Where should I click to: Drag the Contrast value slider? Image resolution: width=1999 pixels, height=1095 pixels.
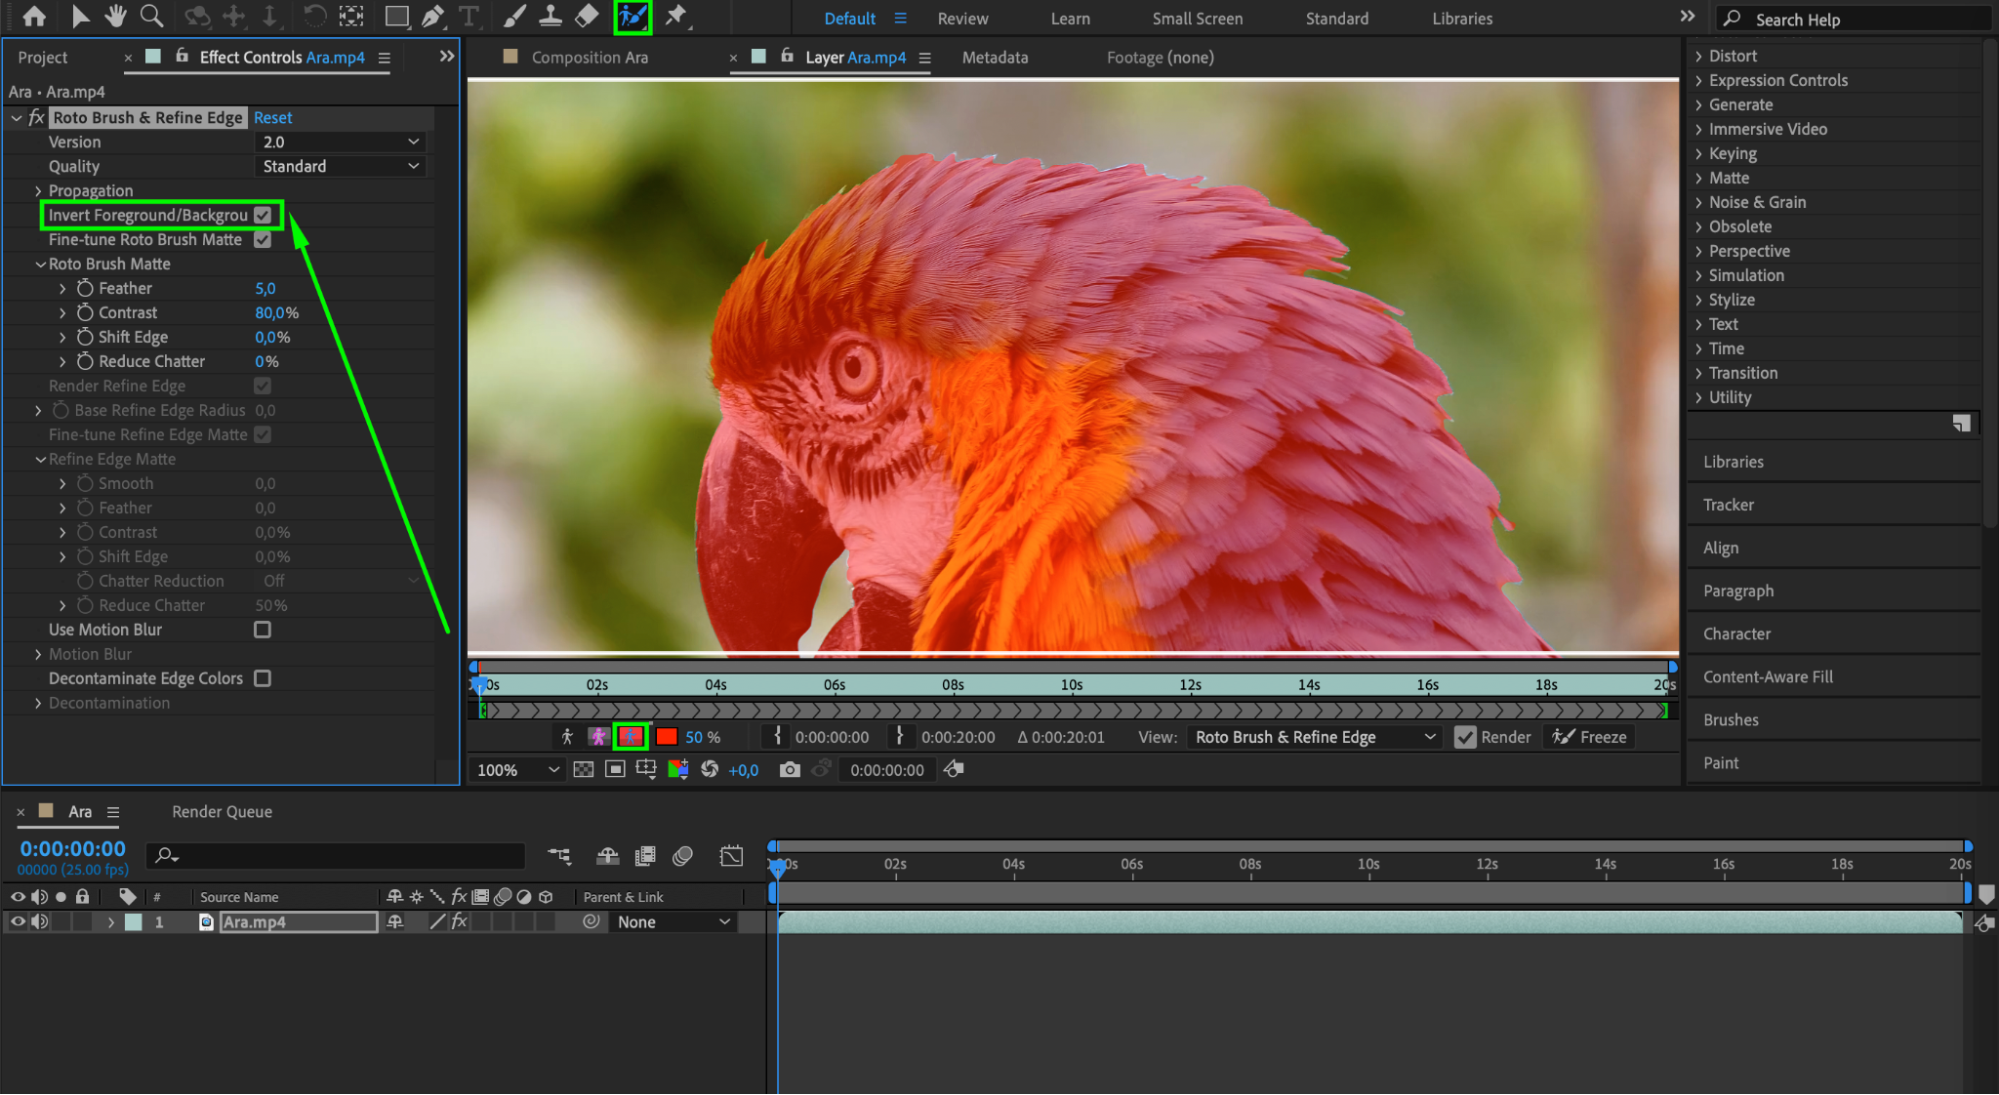(270, 312)
